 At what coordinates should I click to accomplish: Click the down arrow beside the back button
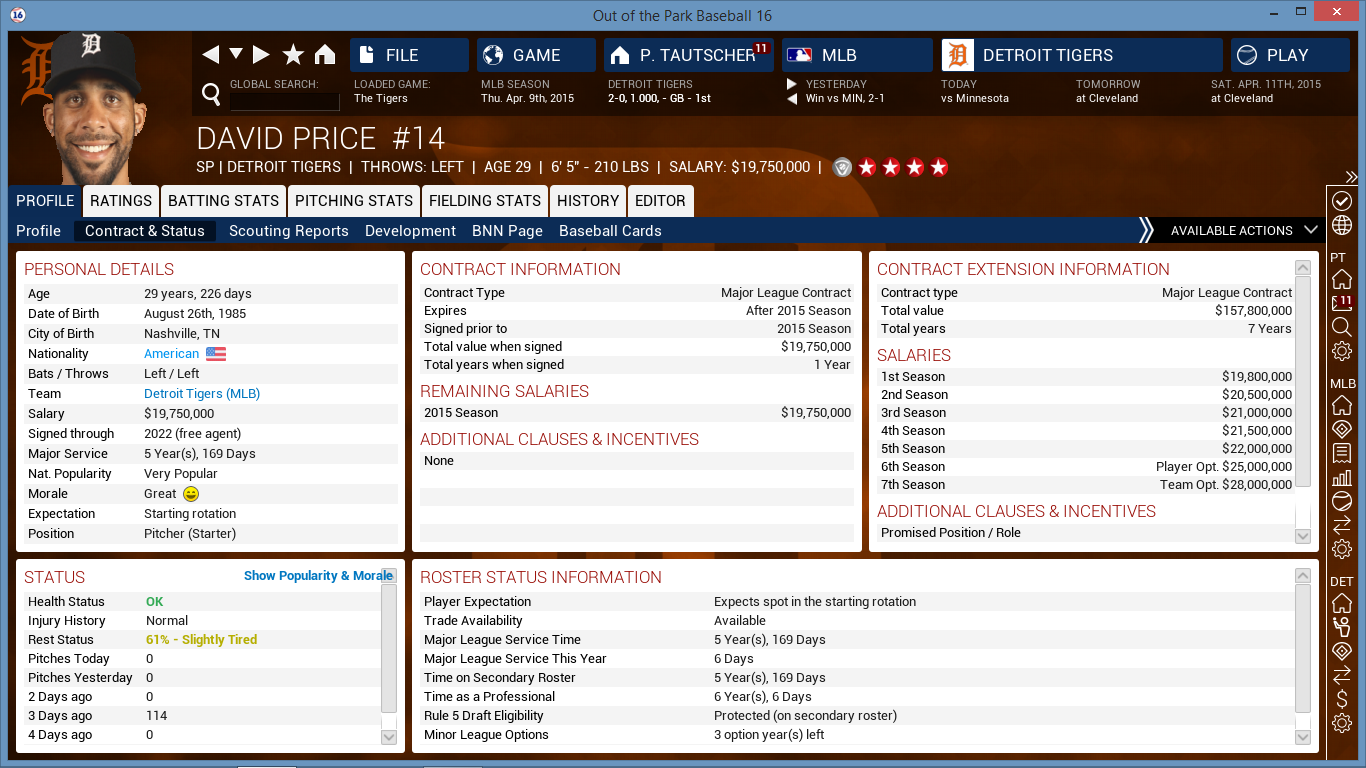[237, 55]
